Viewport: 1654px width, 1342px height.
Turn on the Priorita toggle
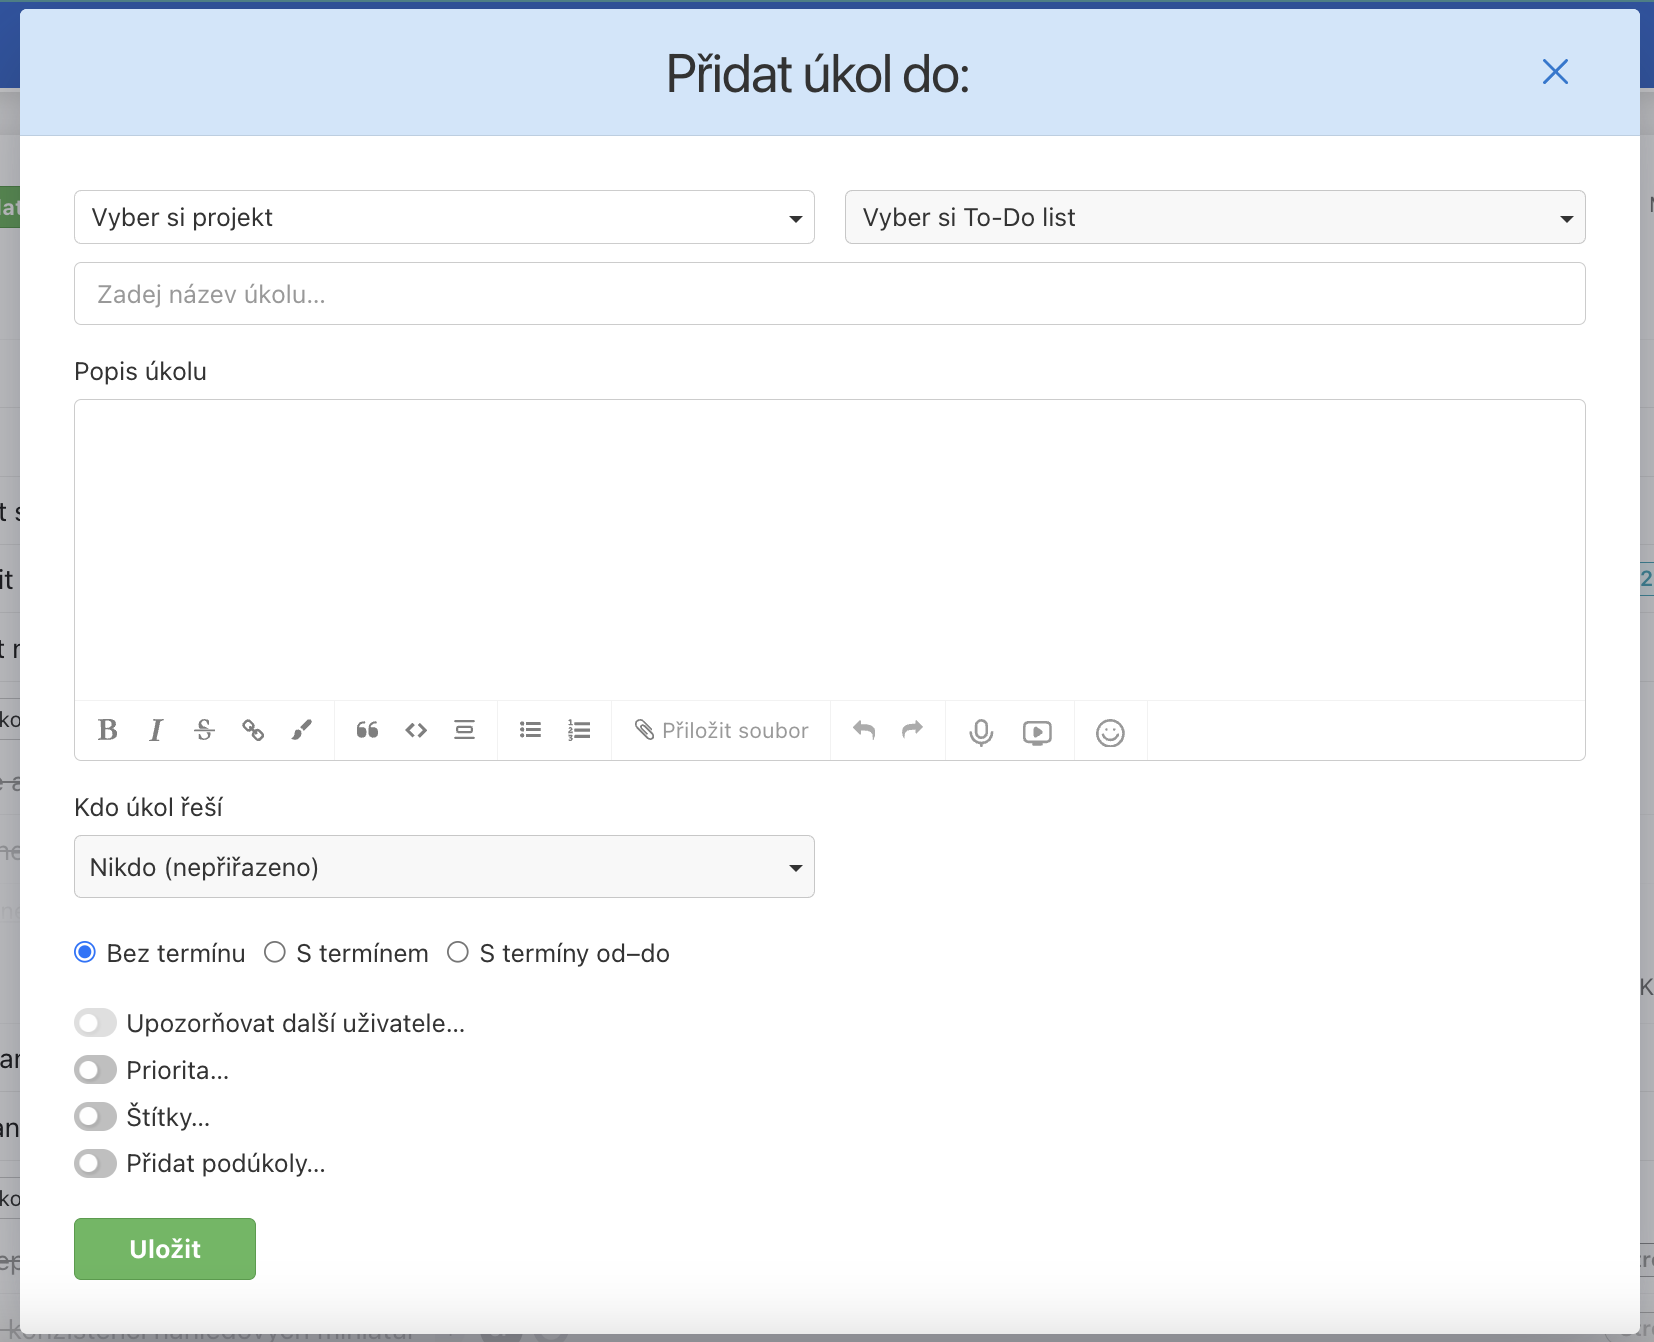coord(95,1070)
